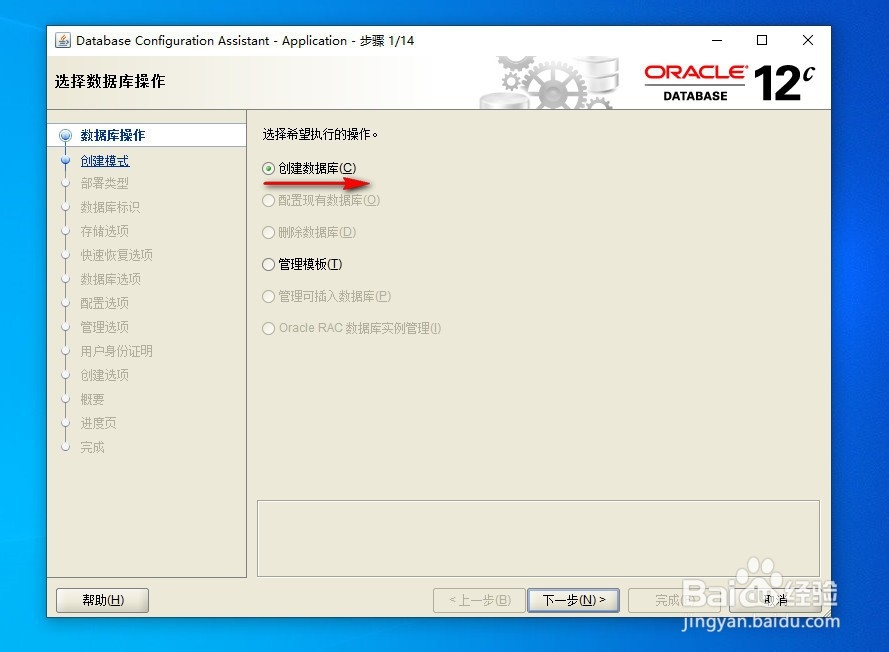Click the 下一步(N) button to continue
Screen dimensions: 889x652
573,600
